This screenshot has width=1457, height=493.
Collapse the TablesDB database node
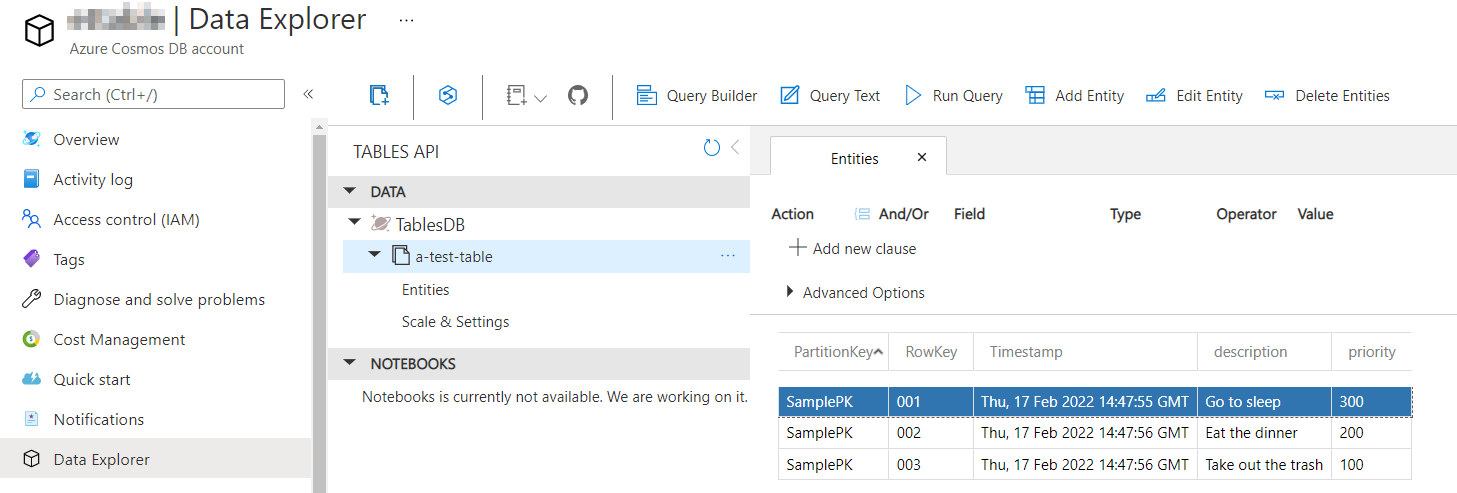355,224
